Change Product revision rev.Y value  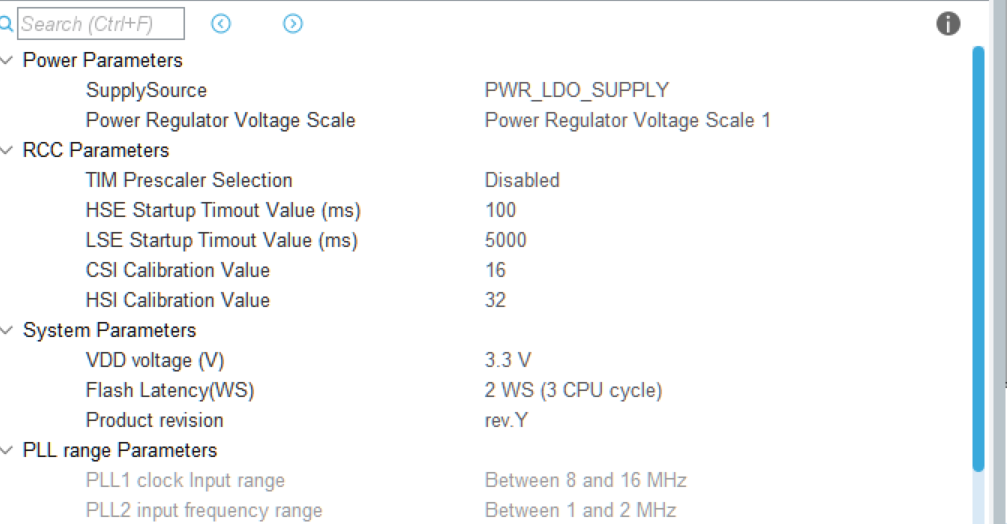click(x=506, y=420)
